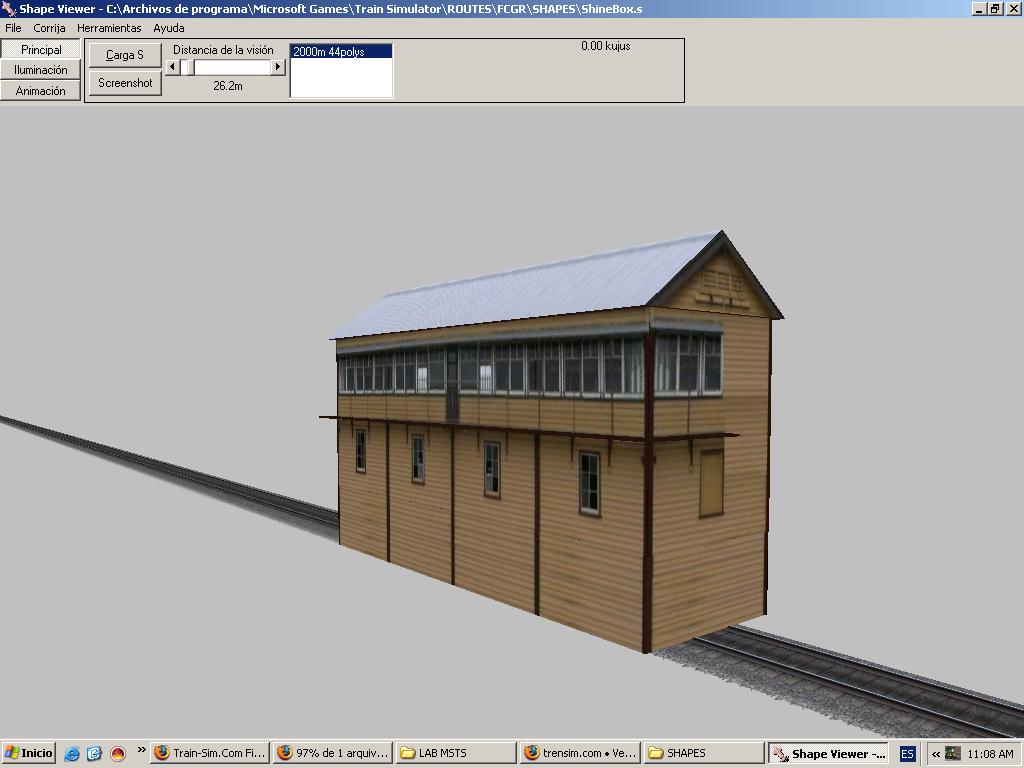Image resolution: width=1024 pixels, height=768 pixels.
Task: Expand the quick launch overflow chevron
Action: [141, 749]
